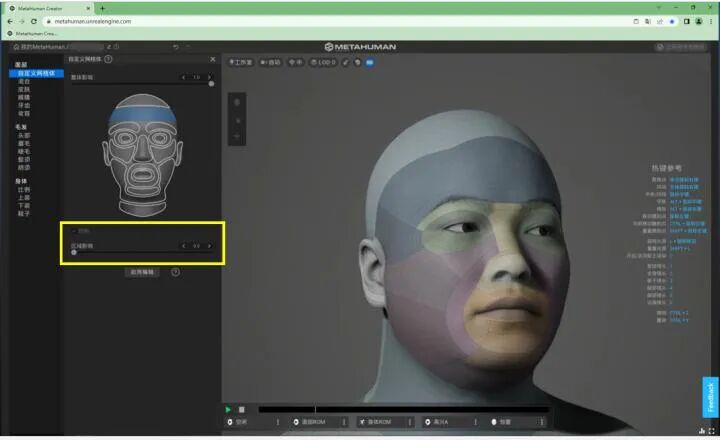Open the 工作室 lighting dropdown

point(241,62)
